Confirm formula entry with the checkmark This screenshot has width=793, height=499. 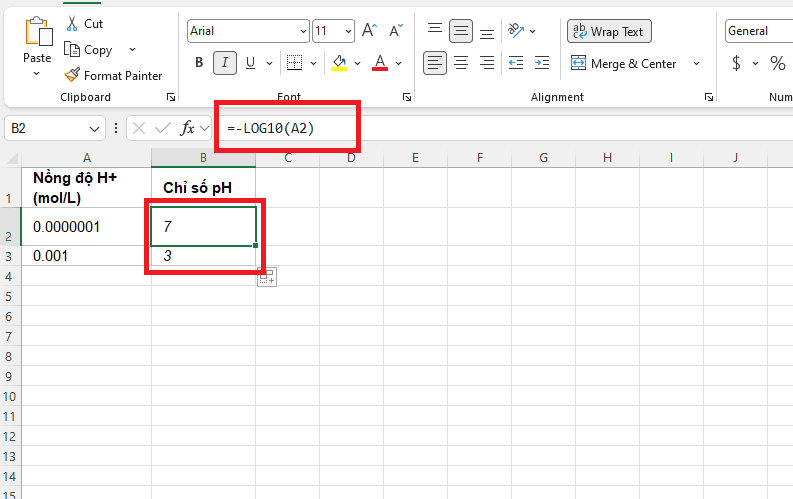[163, 128]
